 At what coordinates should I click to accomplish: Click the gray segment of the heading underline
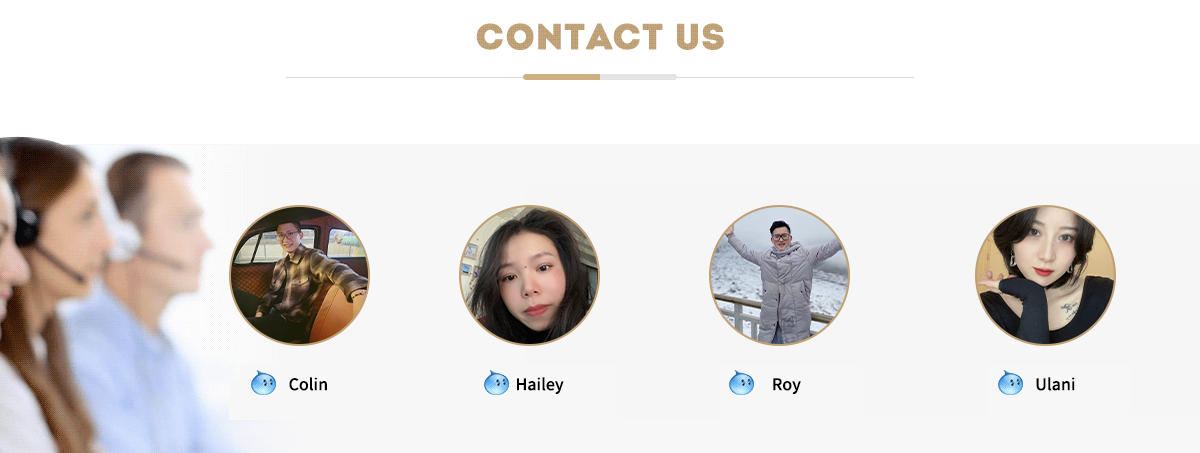638,77
